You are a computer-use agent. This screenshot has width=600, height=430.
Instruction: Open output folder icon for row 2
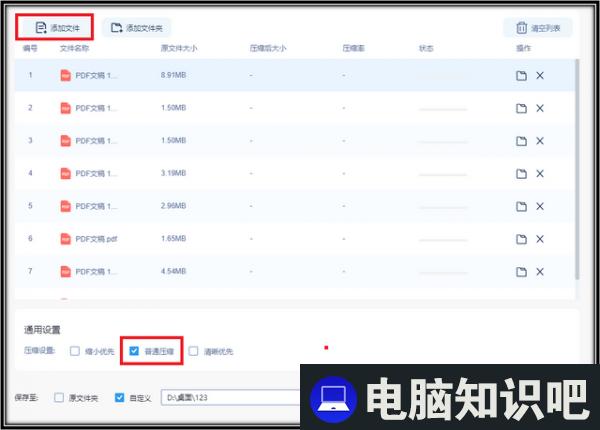pyautogui.click(x=521, y=108)
